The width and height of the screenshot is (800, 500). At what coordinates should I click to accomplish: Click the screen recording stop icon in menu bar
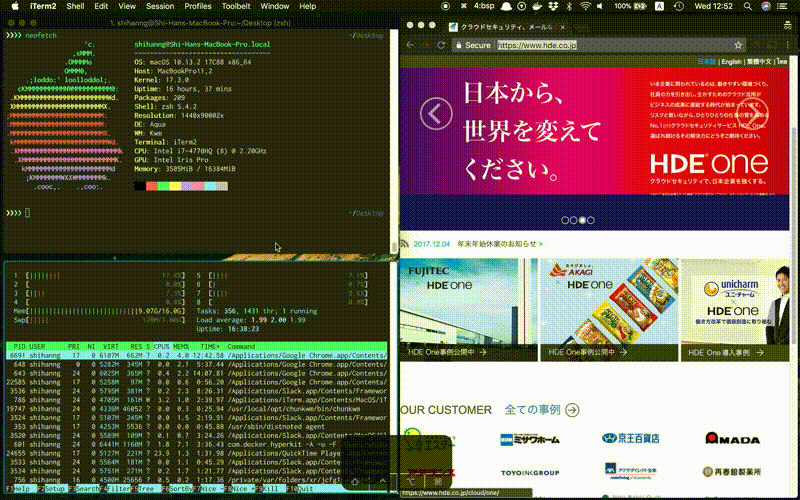445,6
